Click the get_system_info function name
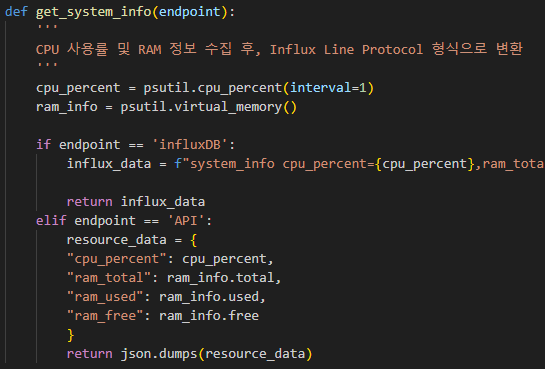 coord(93,12)
